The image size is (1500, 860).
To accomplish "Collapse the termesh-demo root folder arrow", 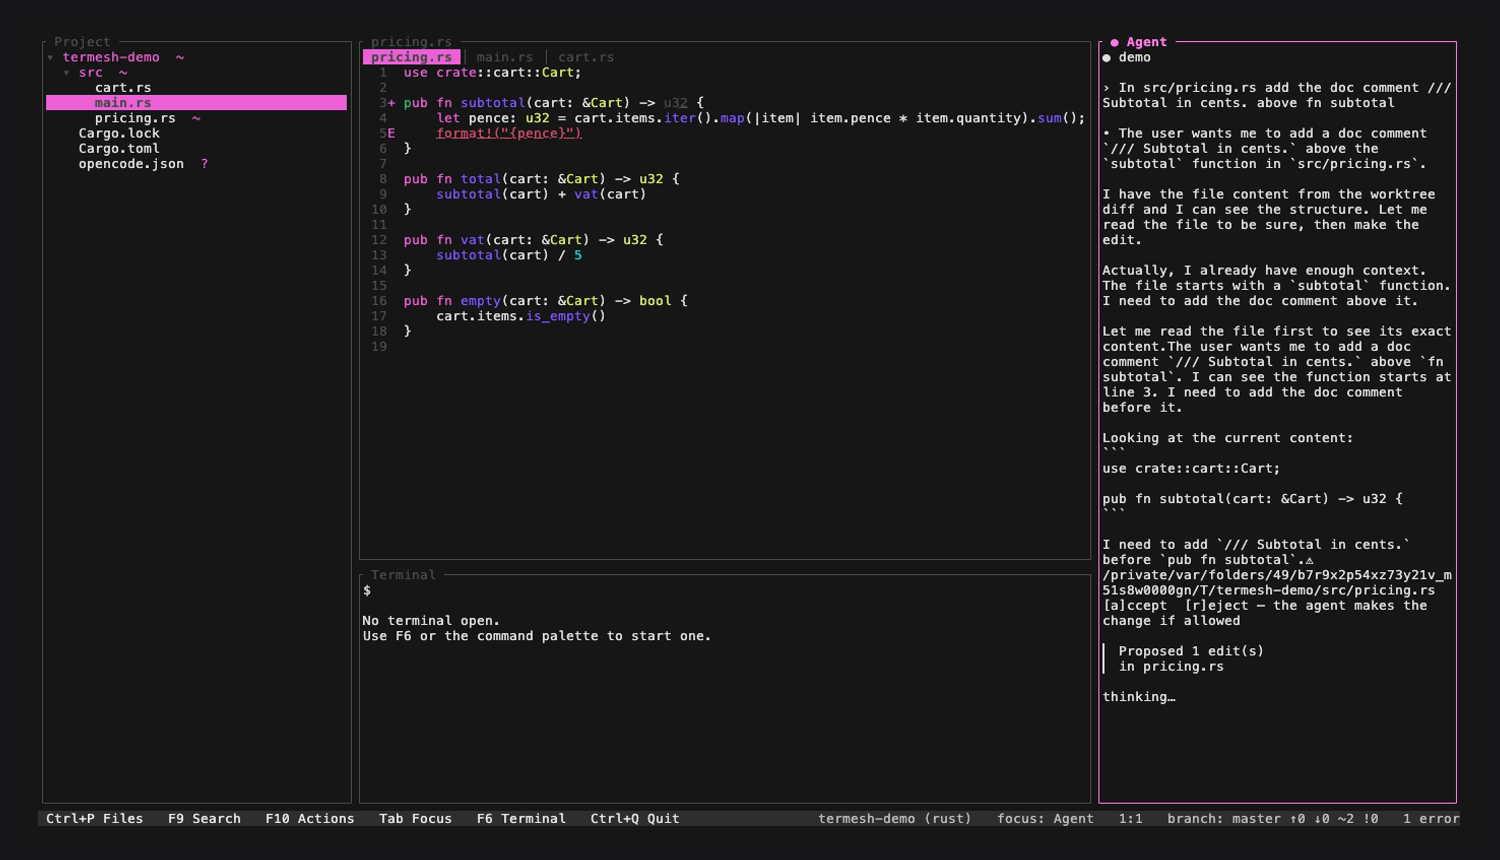I will pos(51,58).
